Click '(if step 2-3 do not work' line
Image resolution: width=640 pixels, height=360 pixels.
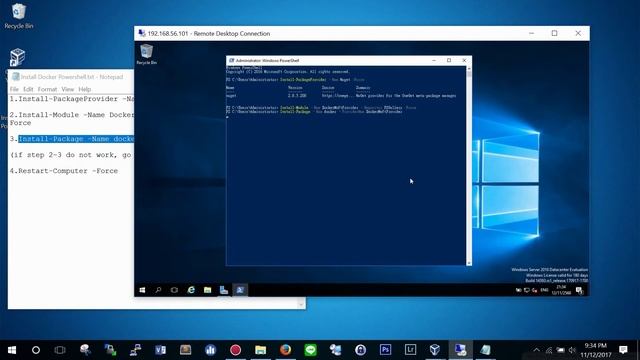pos(71,155)
